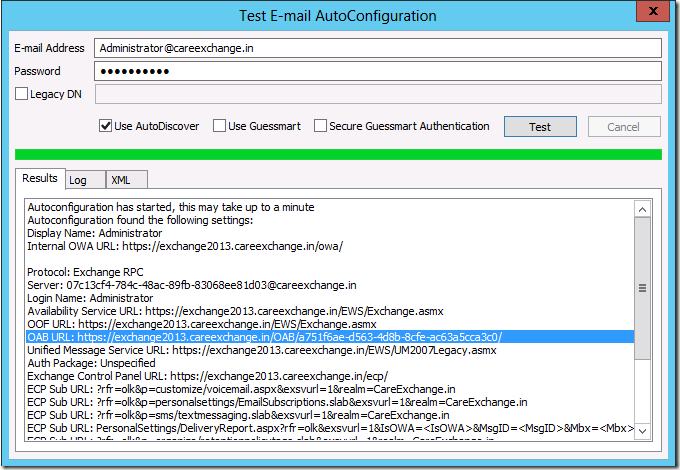The width and height of the screenshot is (680, 470).
Task: Click the green progress bar
Action: tap(338, 154)
